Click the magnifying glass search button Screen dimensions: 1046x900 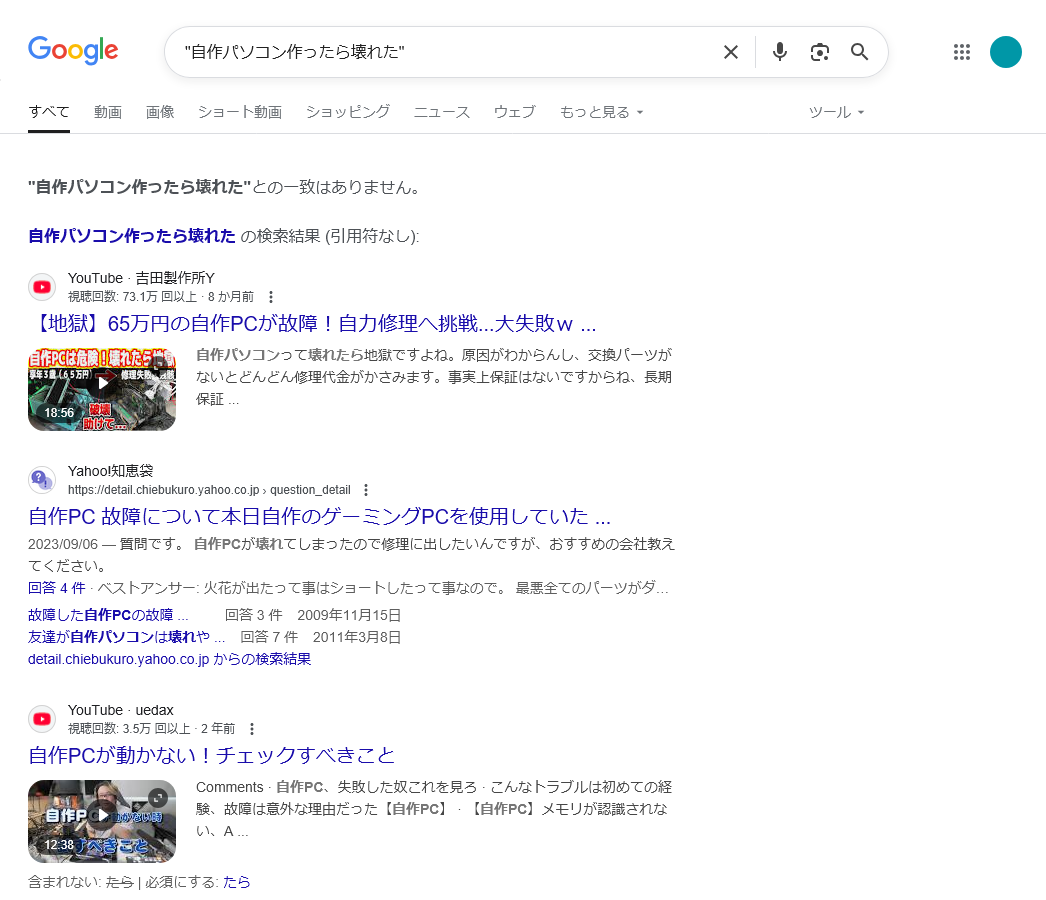click(859, 52)
